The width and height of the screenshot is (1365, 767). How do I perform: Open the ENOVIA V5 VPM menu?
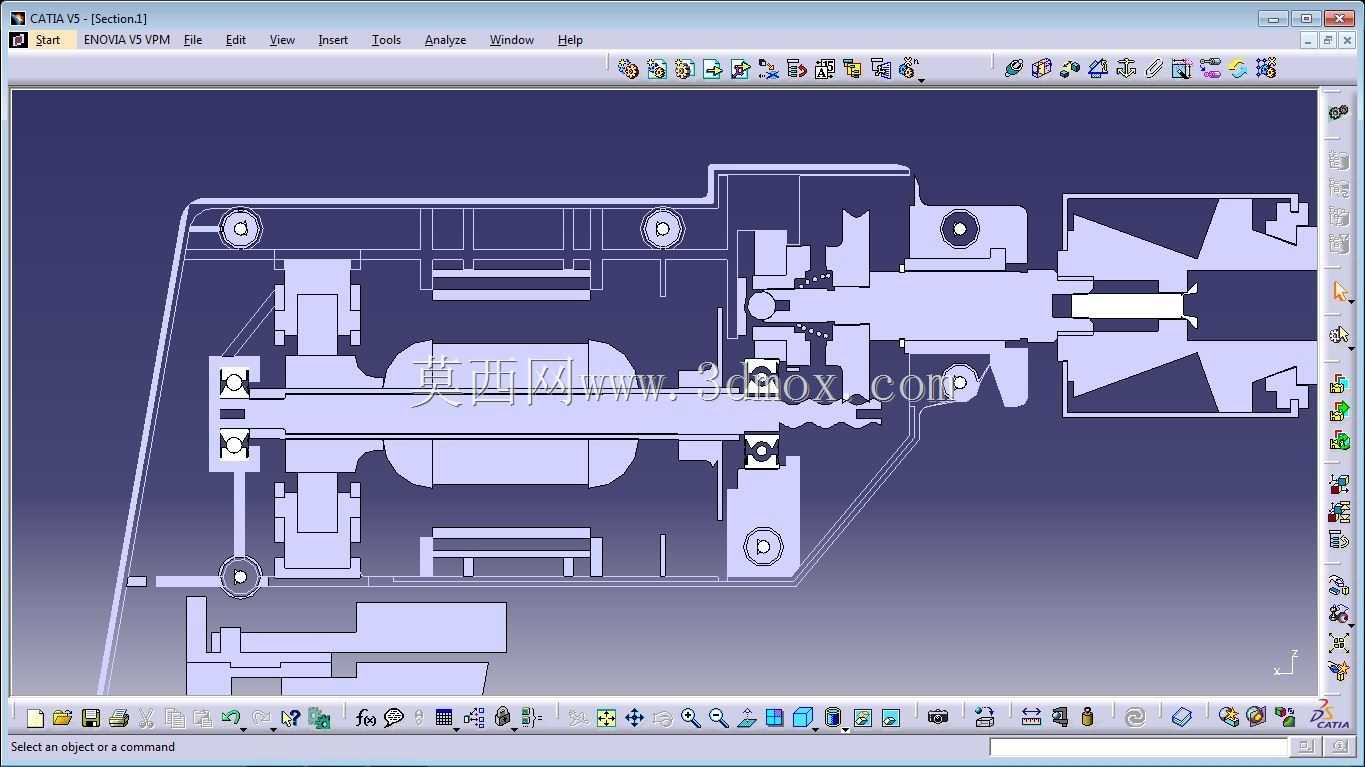click(x=127, y=40)
